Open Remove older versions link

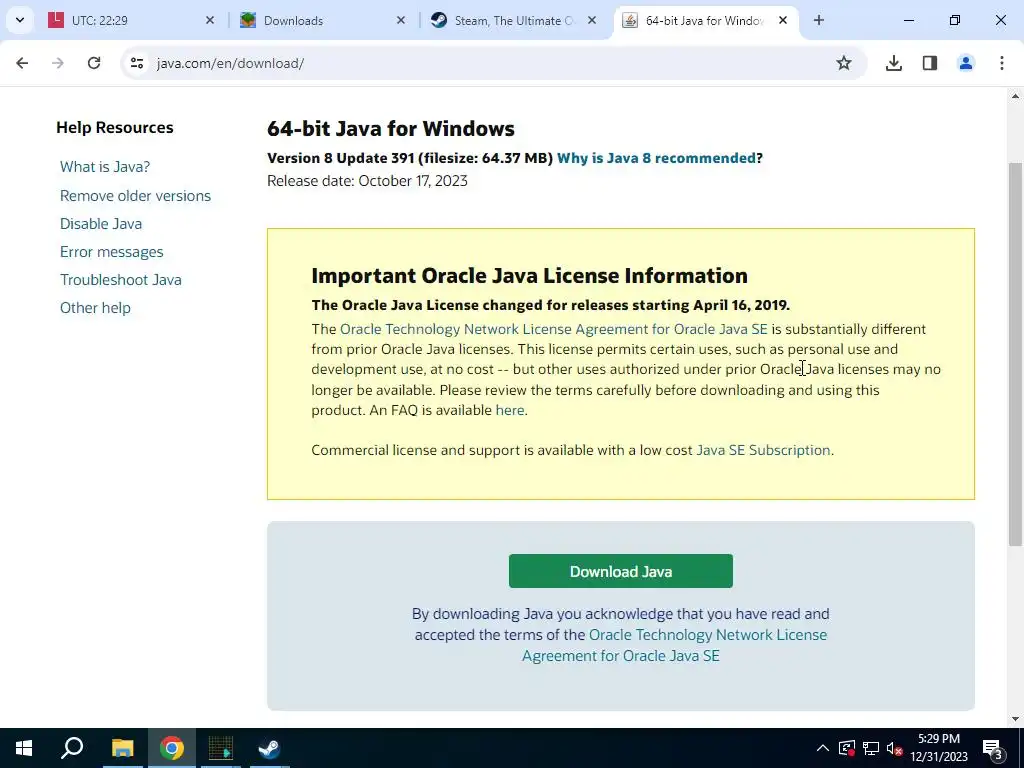[x=135, y=196]
